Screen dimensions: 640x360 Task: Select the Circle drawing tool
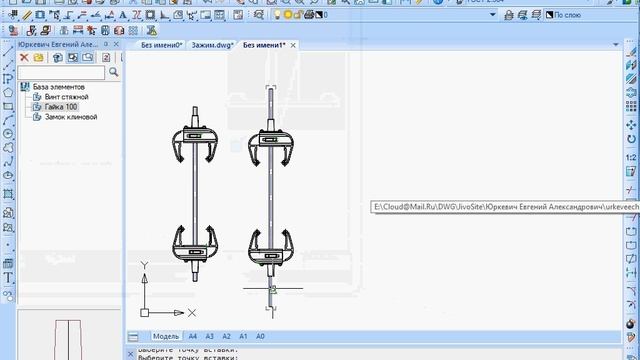coord(8,134)
